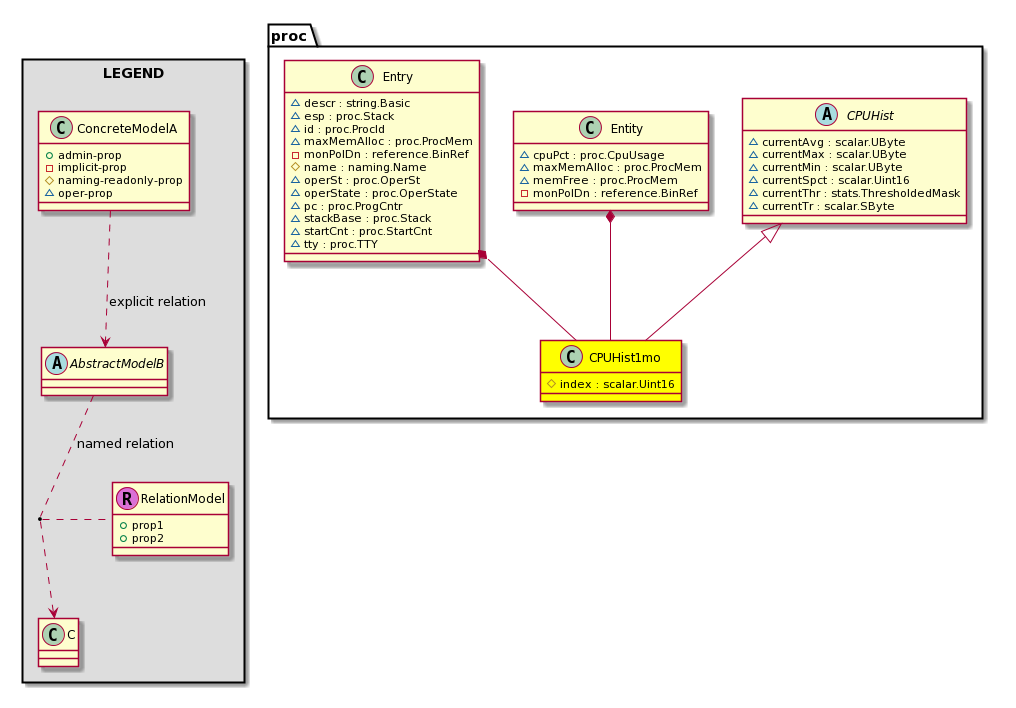Click 'currentTr : scalar.SByte' attribute

[x=828, y=206]
